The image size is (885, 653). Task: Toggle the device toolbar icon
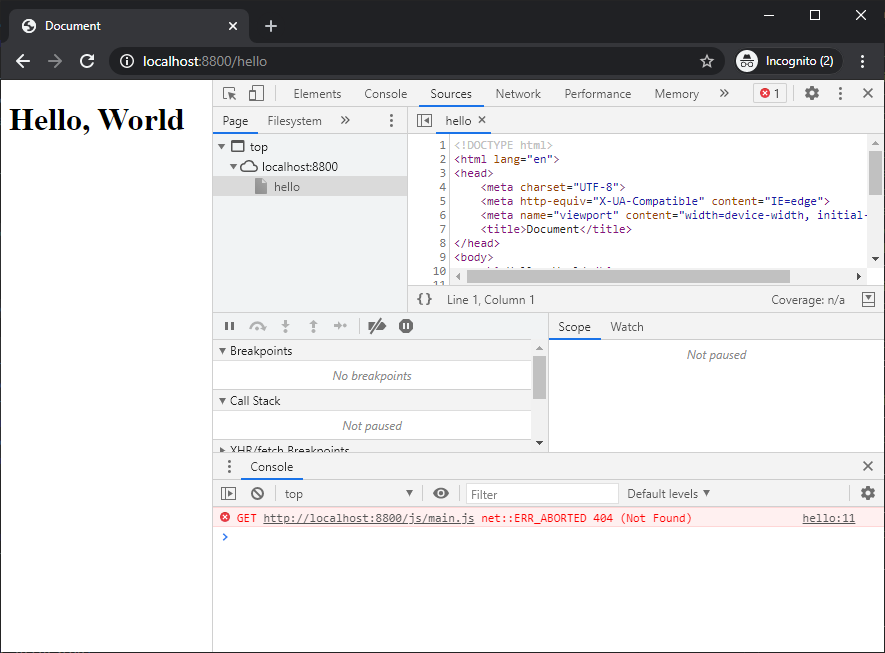[256, 93]
